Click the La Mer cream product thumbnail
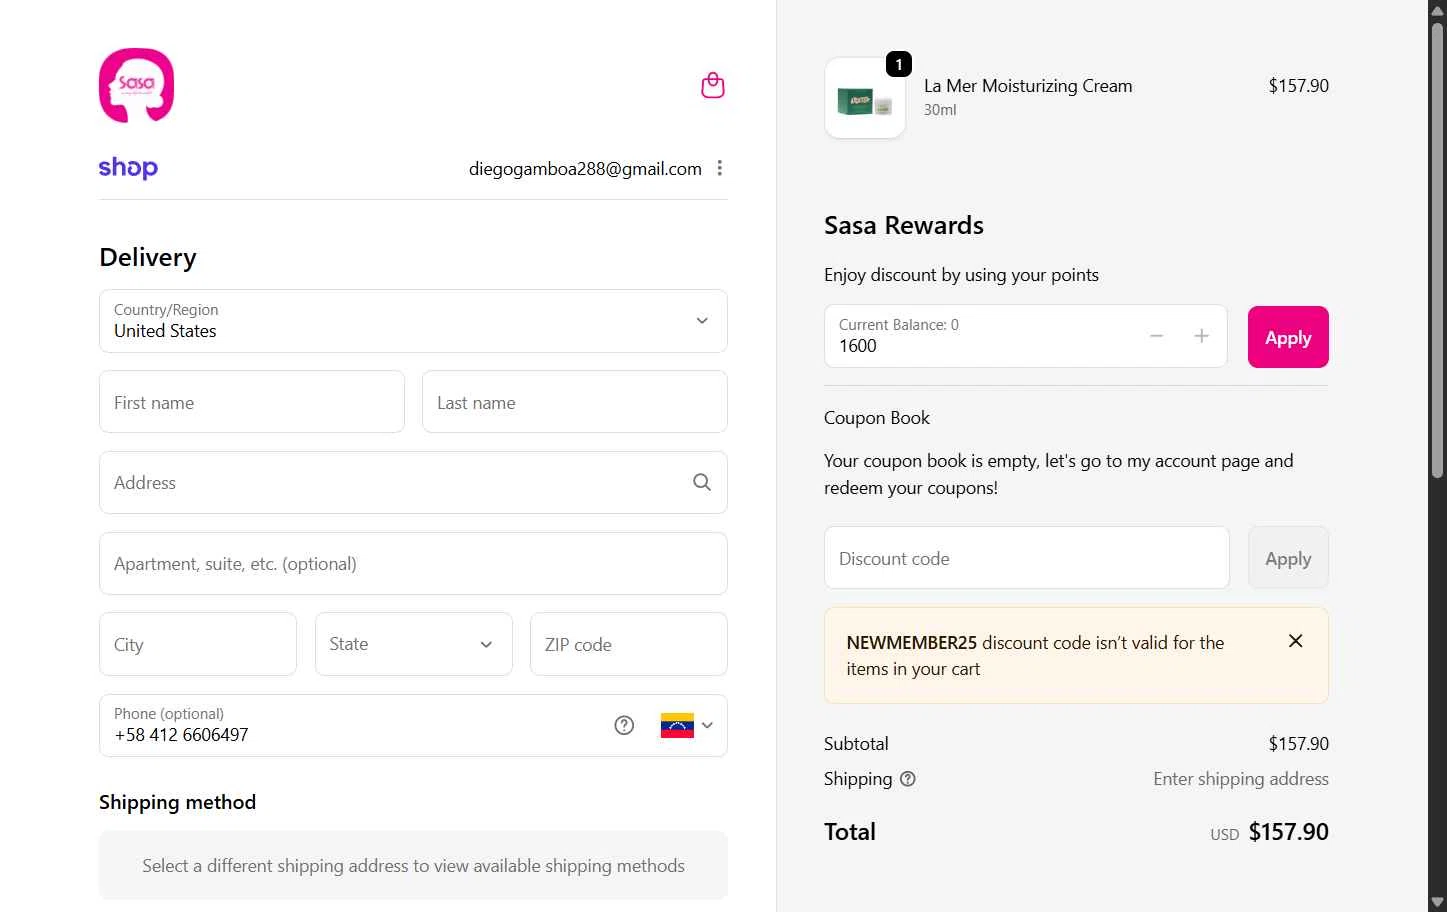The image size is (1447, 912). click(865, 99)
